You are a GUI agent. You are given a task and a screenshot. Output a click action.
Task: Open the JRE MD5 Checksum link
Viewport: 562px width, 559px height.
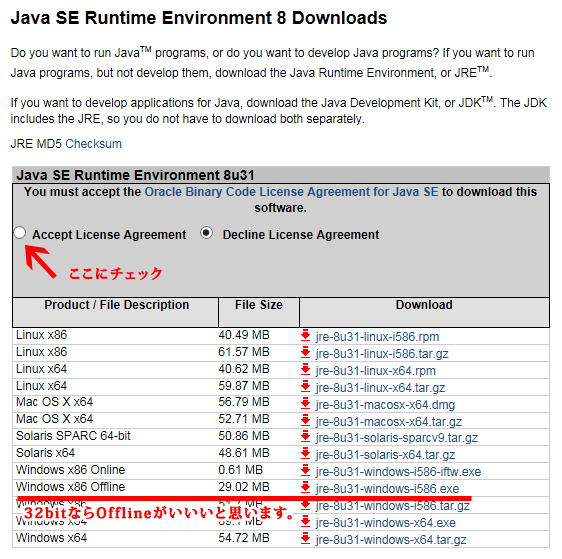pyautogui.click(x=94, y=144)
